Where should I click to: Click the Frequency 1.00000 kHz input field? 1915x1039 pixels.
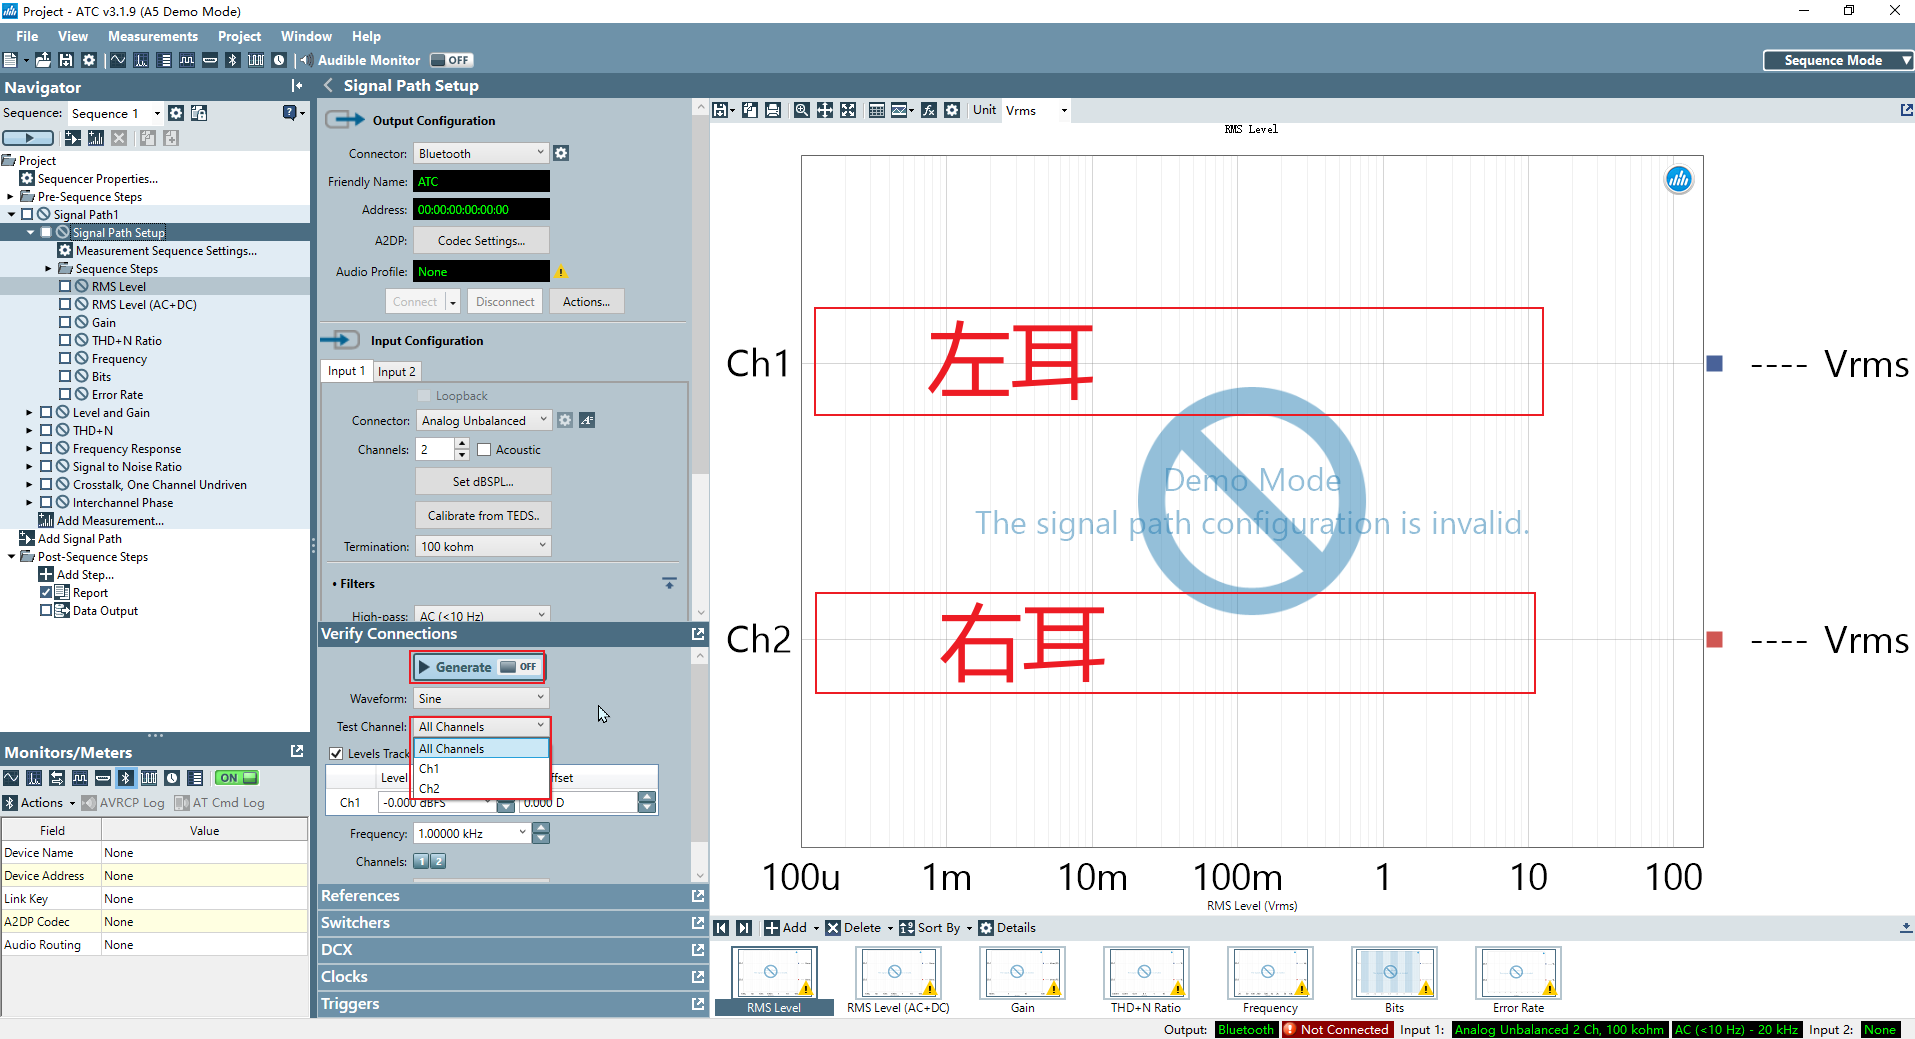(472, 833)
